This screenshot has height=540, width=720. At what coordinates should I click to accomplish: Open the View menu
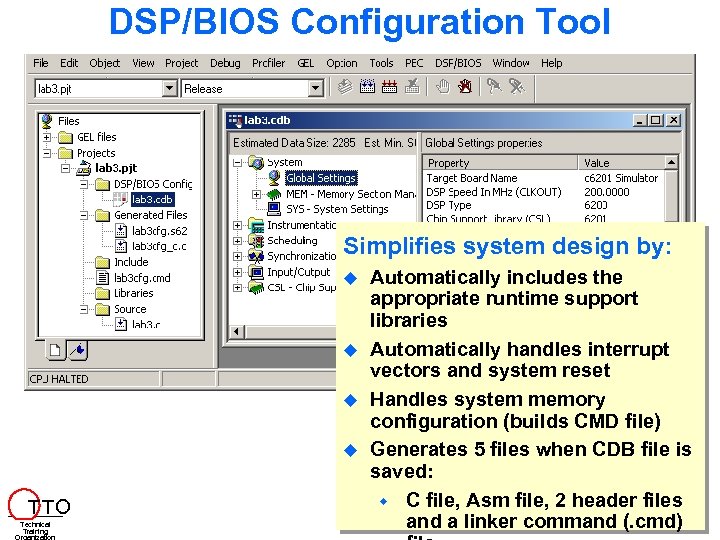pyautogui.click(x=143, y=63)
